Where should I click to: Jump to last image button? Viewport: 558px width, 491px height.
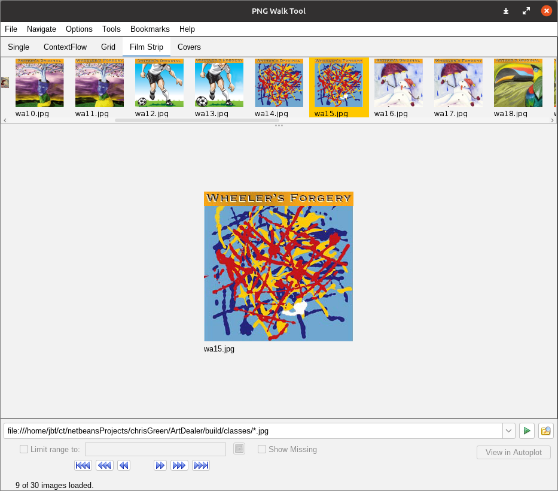click(201, 465)
